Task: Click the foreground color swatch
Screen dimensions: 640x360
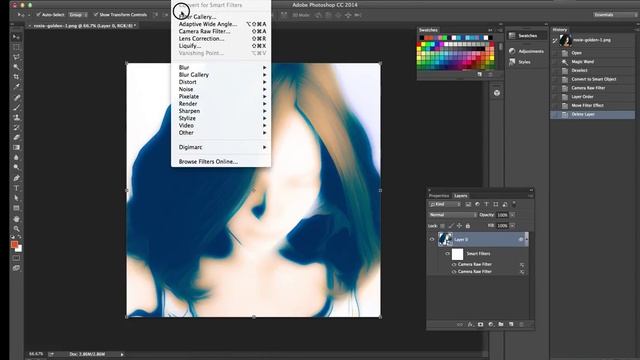Action: click(14, 244)
